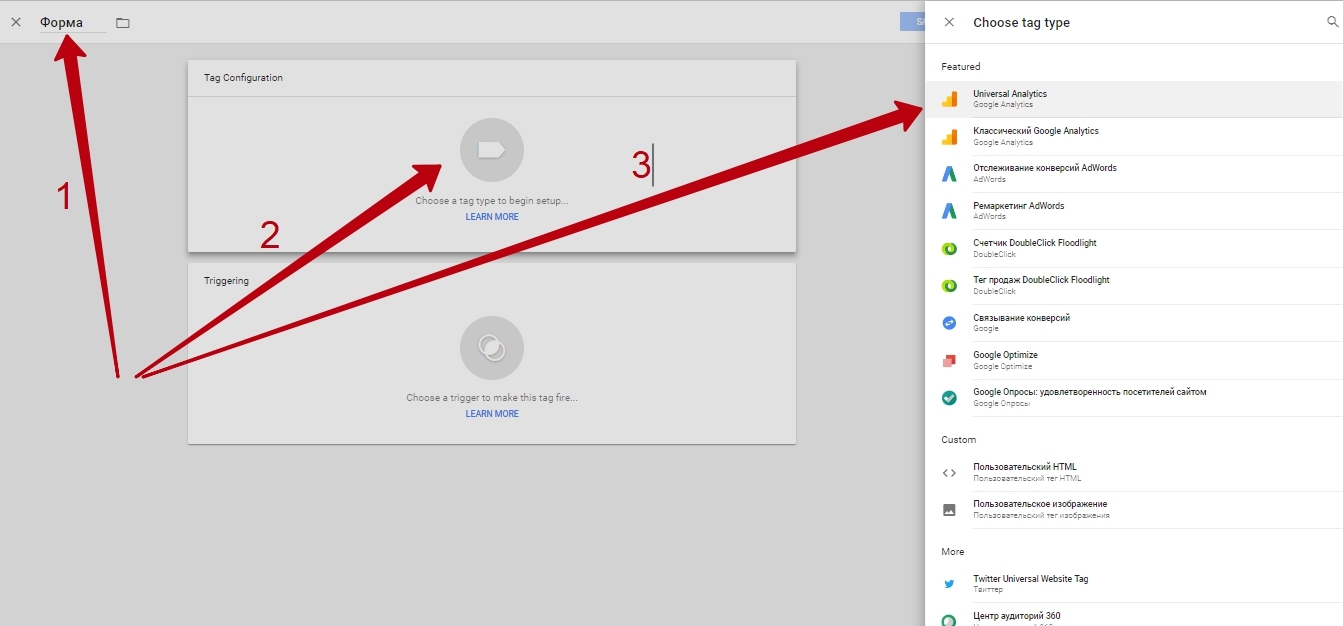The image size is (1343, 626).
Task: Open search in Choose tag type panel
Action: point(1333,22)
